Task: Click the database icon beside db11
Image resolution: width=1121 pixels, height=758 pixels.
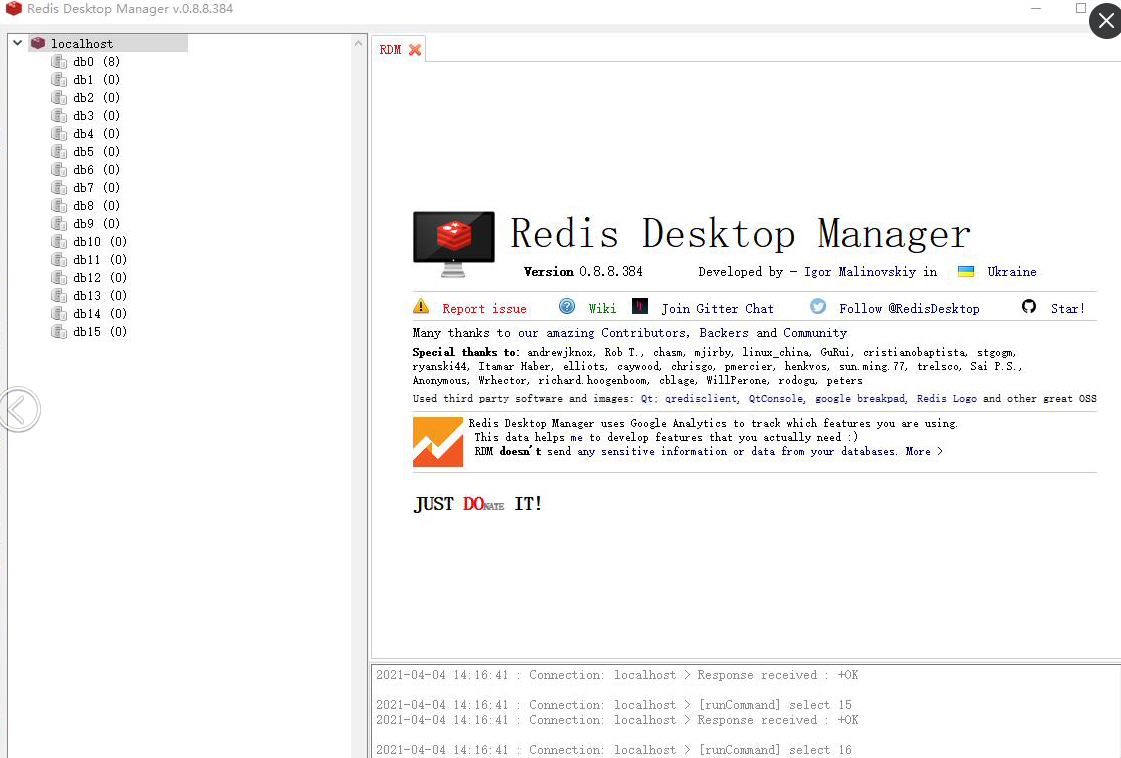Action: 59,260
